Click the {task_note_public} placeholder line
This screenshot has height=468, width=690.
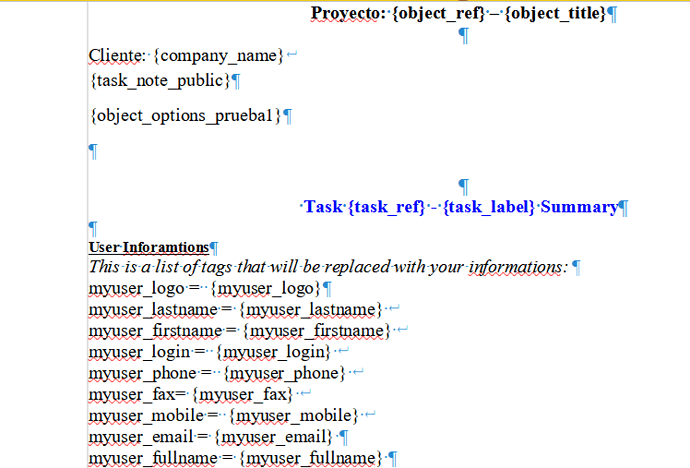click(160, 79)
